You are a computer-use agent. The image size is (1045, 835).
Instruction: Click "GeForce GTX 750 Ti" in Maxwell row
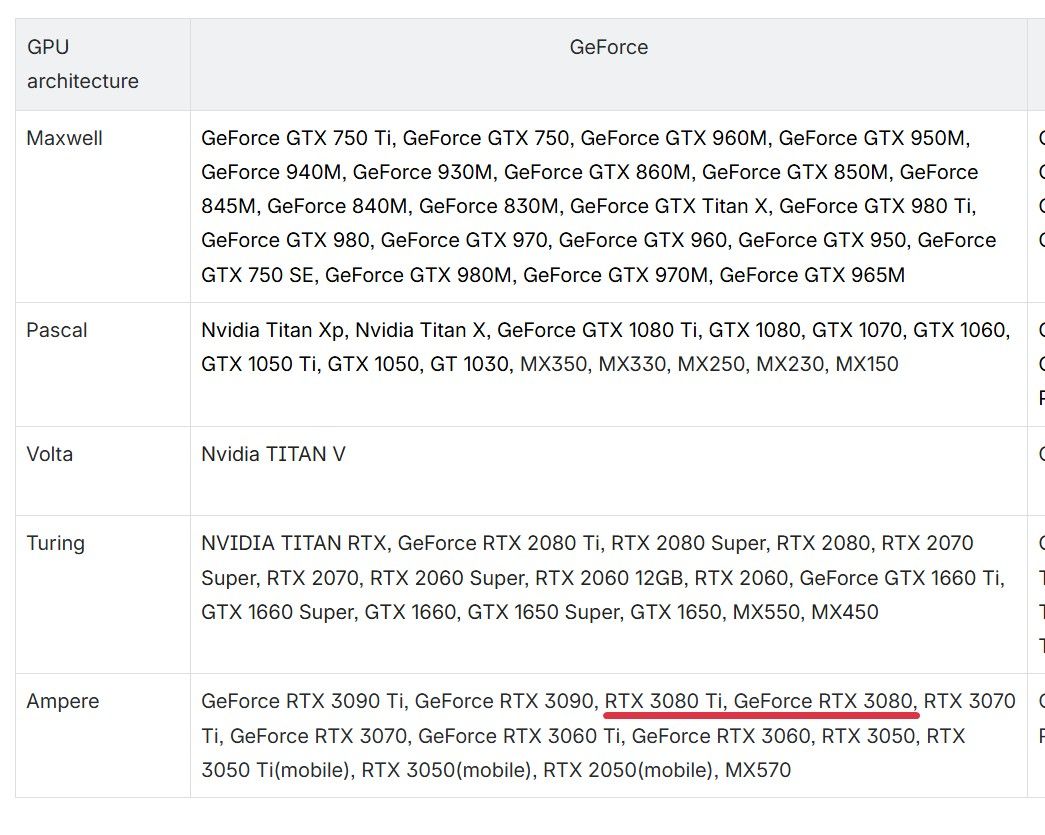click(x=296, y=138)
